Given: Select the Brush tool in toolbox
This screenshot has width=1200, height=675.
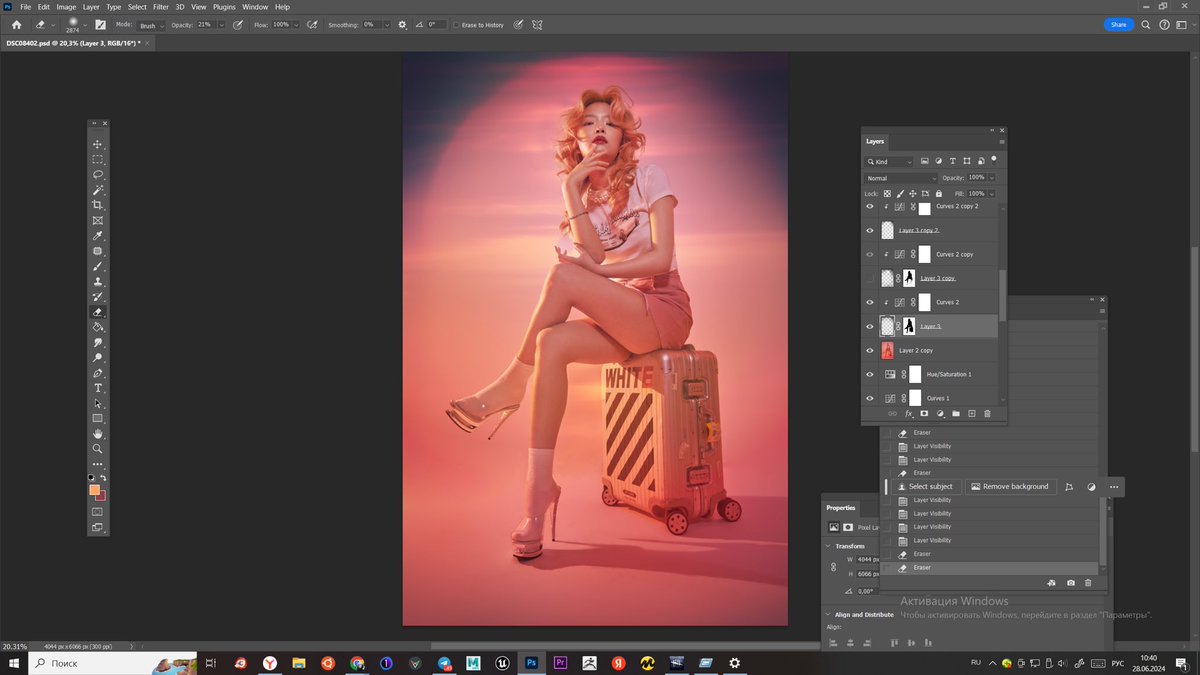Looking at the screenshot, I should [98, 266].
